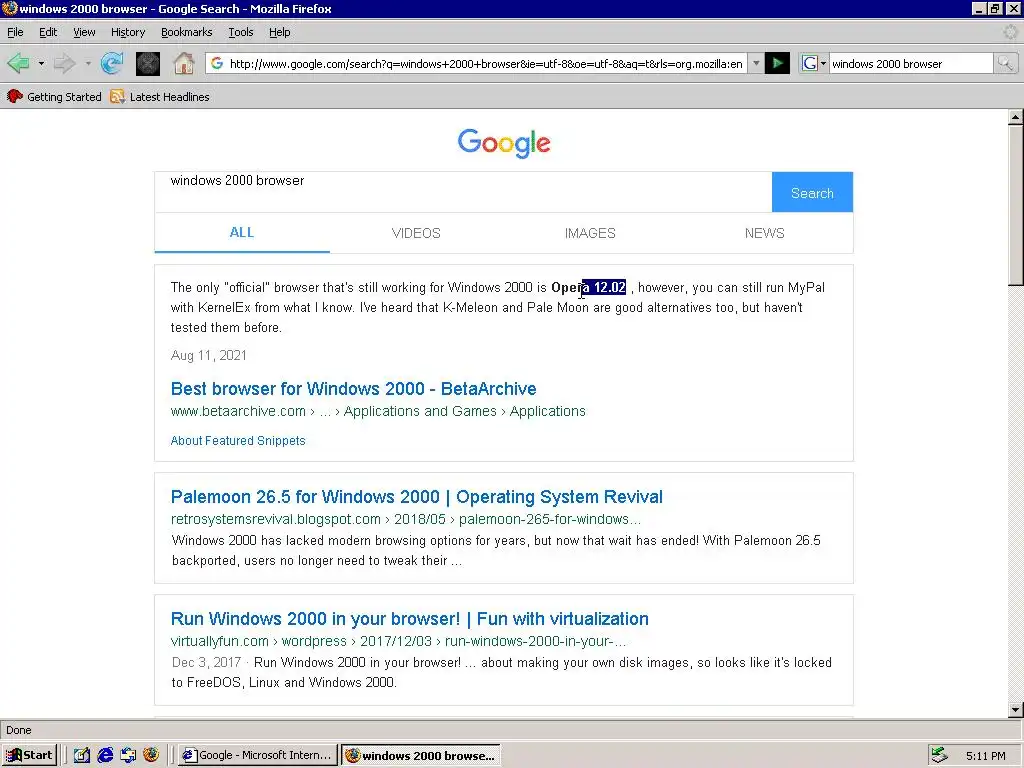The width and height of the screenshot is (1024, 768).
Task: Open 'Palemoon 26.5 for Windows 2000' result
Action: 417,497
